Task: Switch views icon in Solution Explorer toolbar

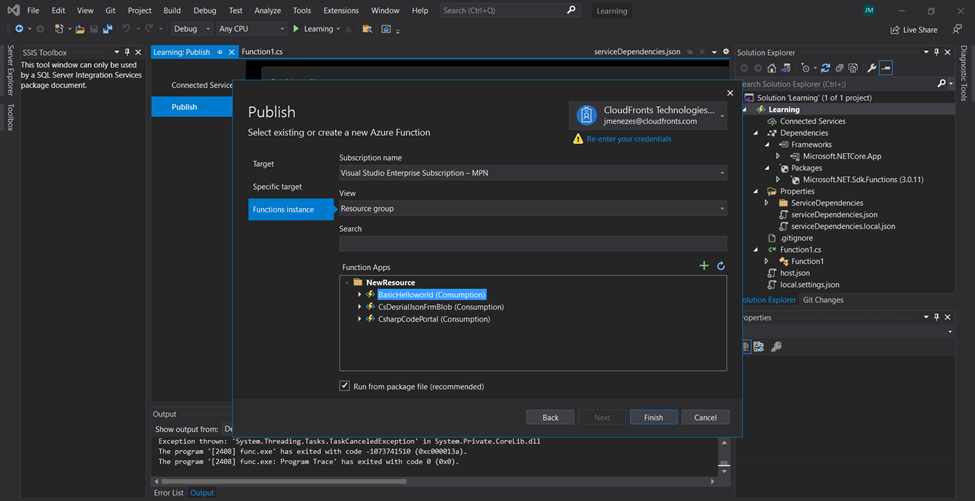Action: [x=785, y=68]
